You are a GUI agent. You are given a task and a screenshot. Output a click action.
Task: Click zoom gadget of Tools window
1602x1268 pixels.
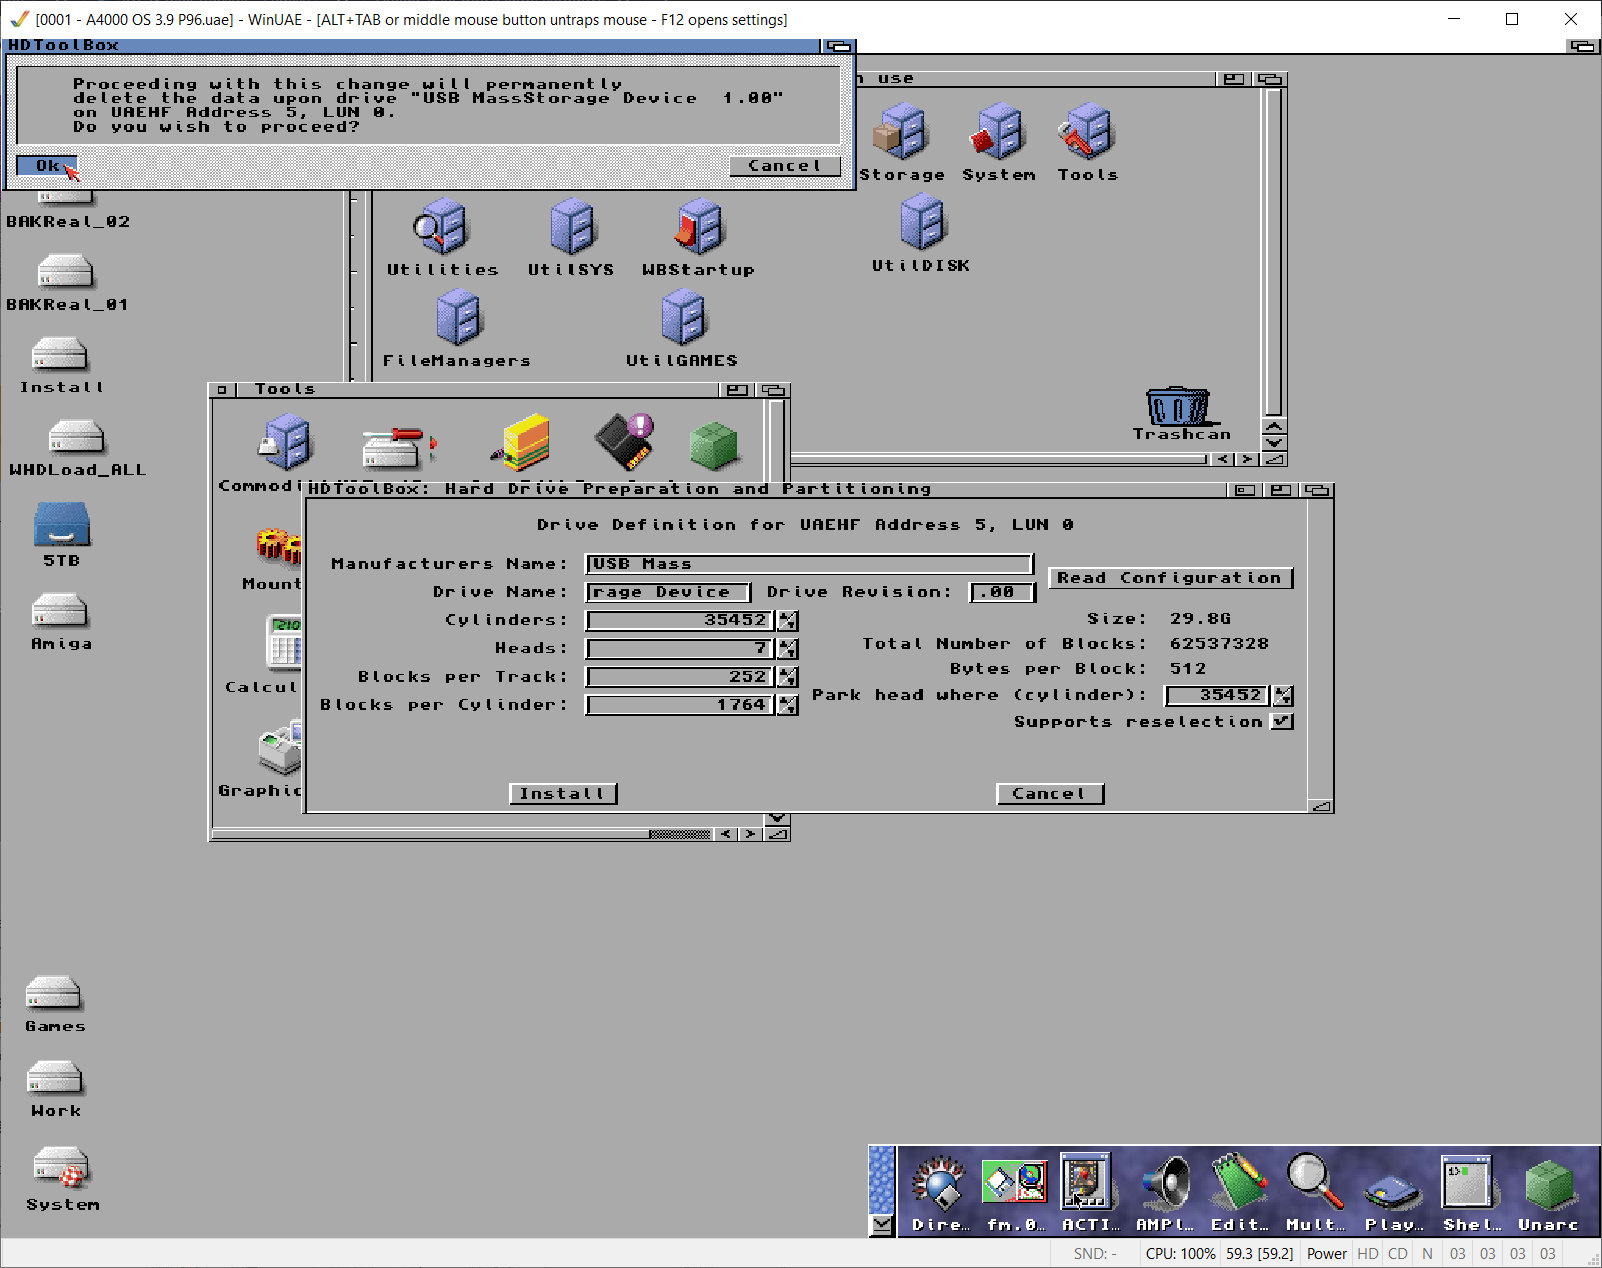point(737,390)
